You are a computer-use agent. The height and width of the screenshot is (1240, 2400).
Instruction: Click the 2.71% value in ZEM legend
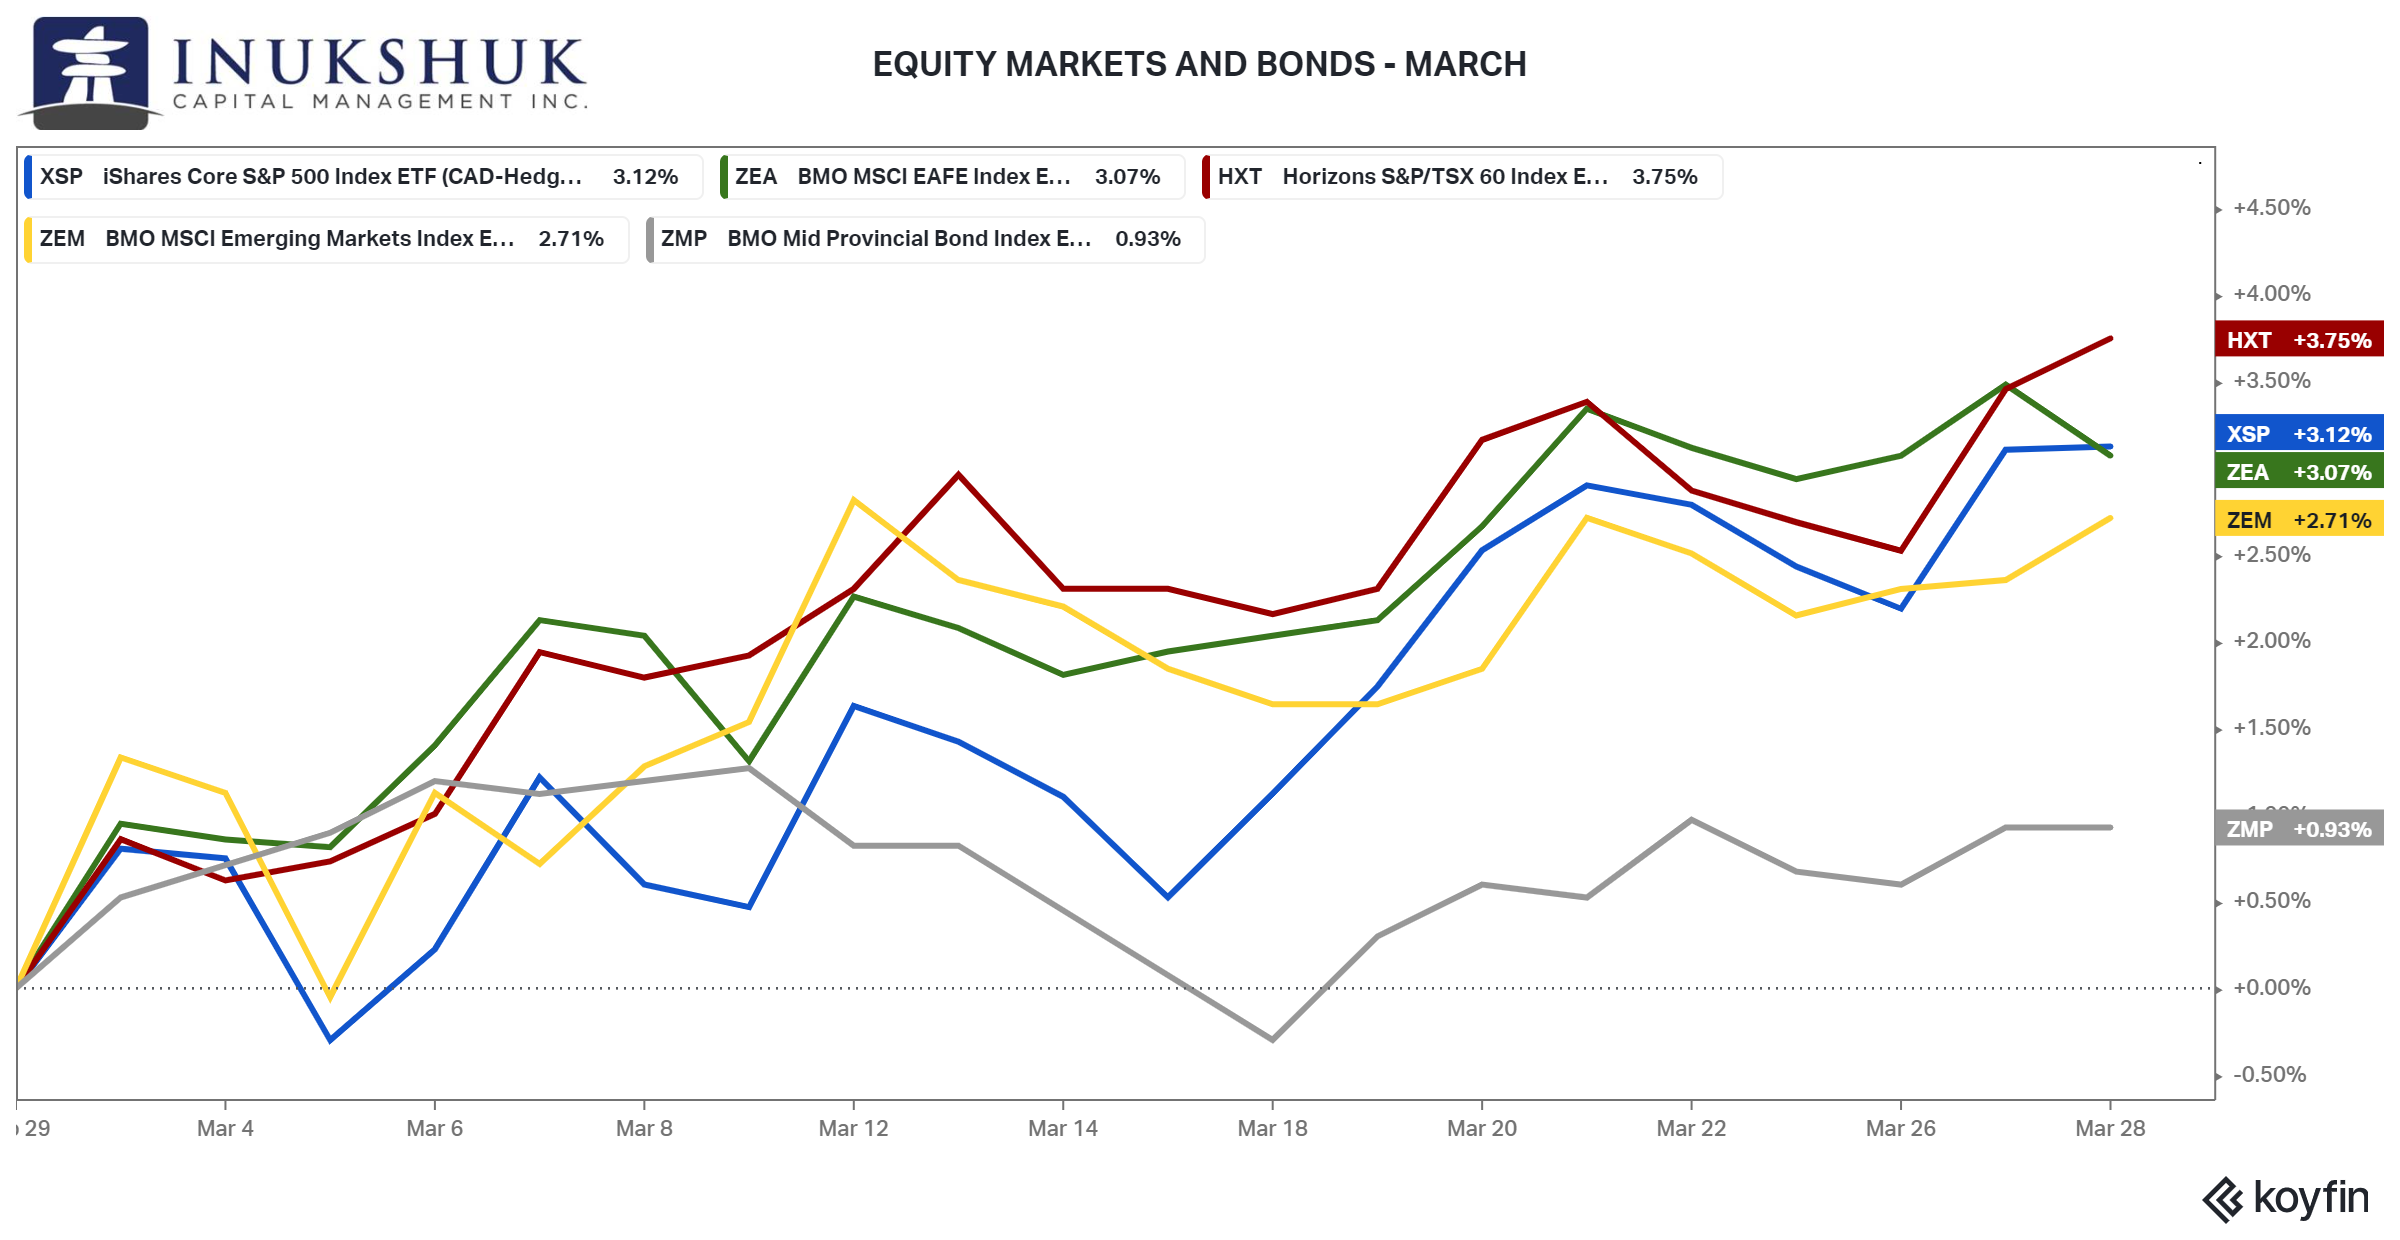571,239
